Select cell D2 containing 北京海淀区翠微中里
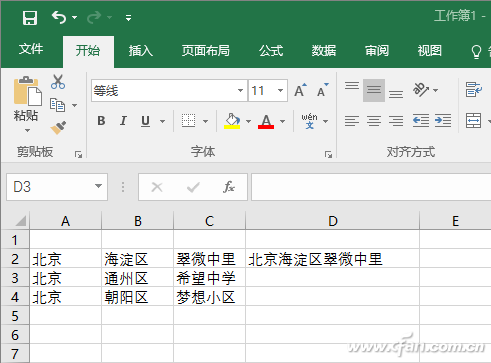 pyautogui.click(x=332, y=259)
